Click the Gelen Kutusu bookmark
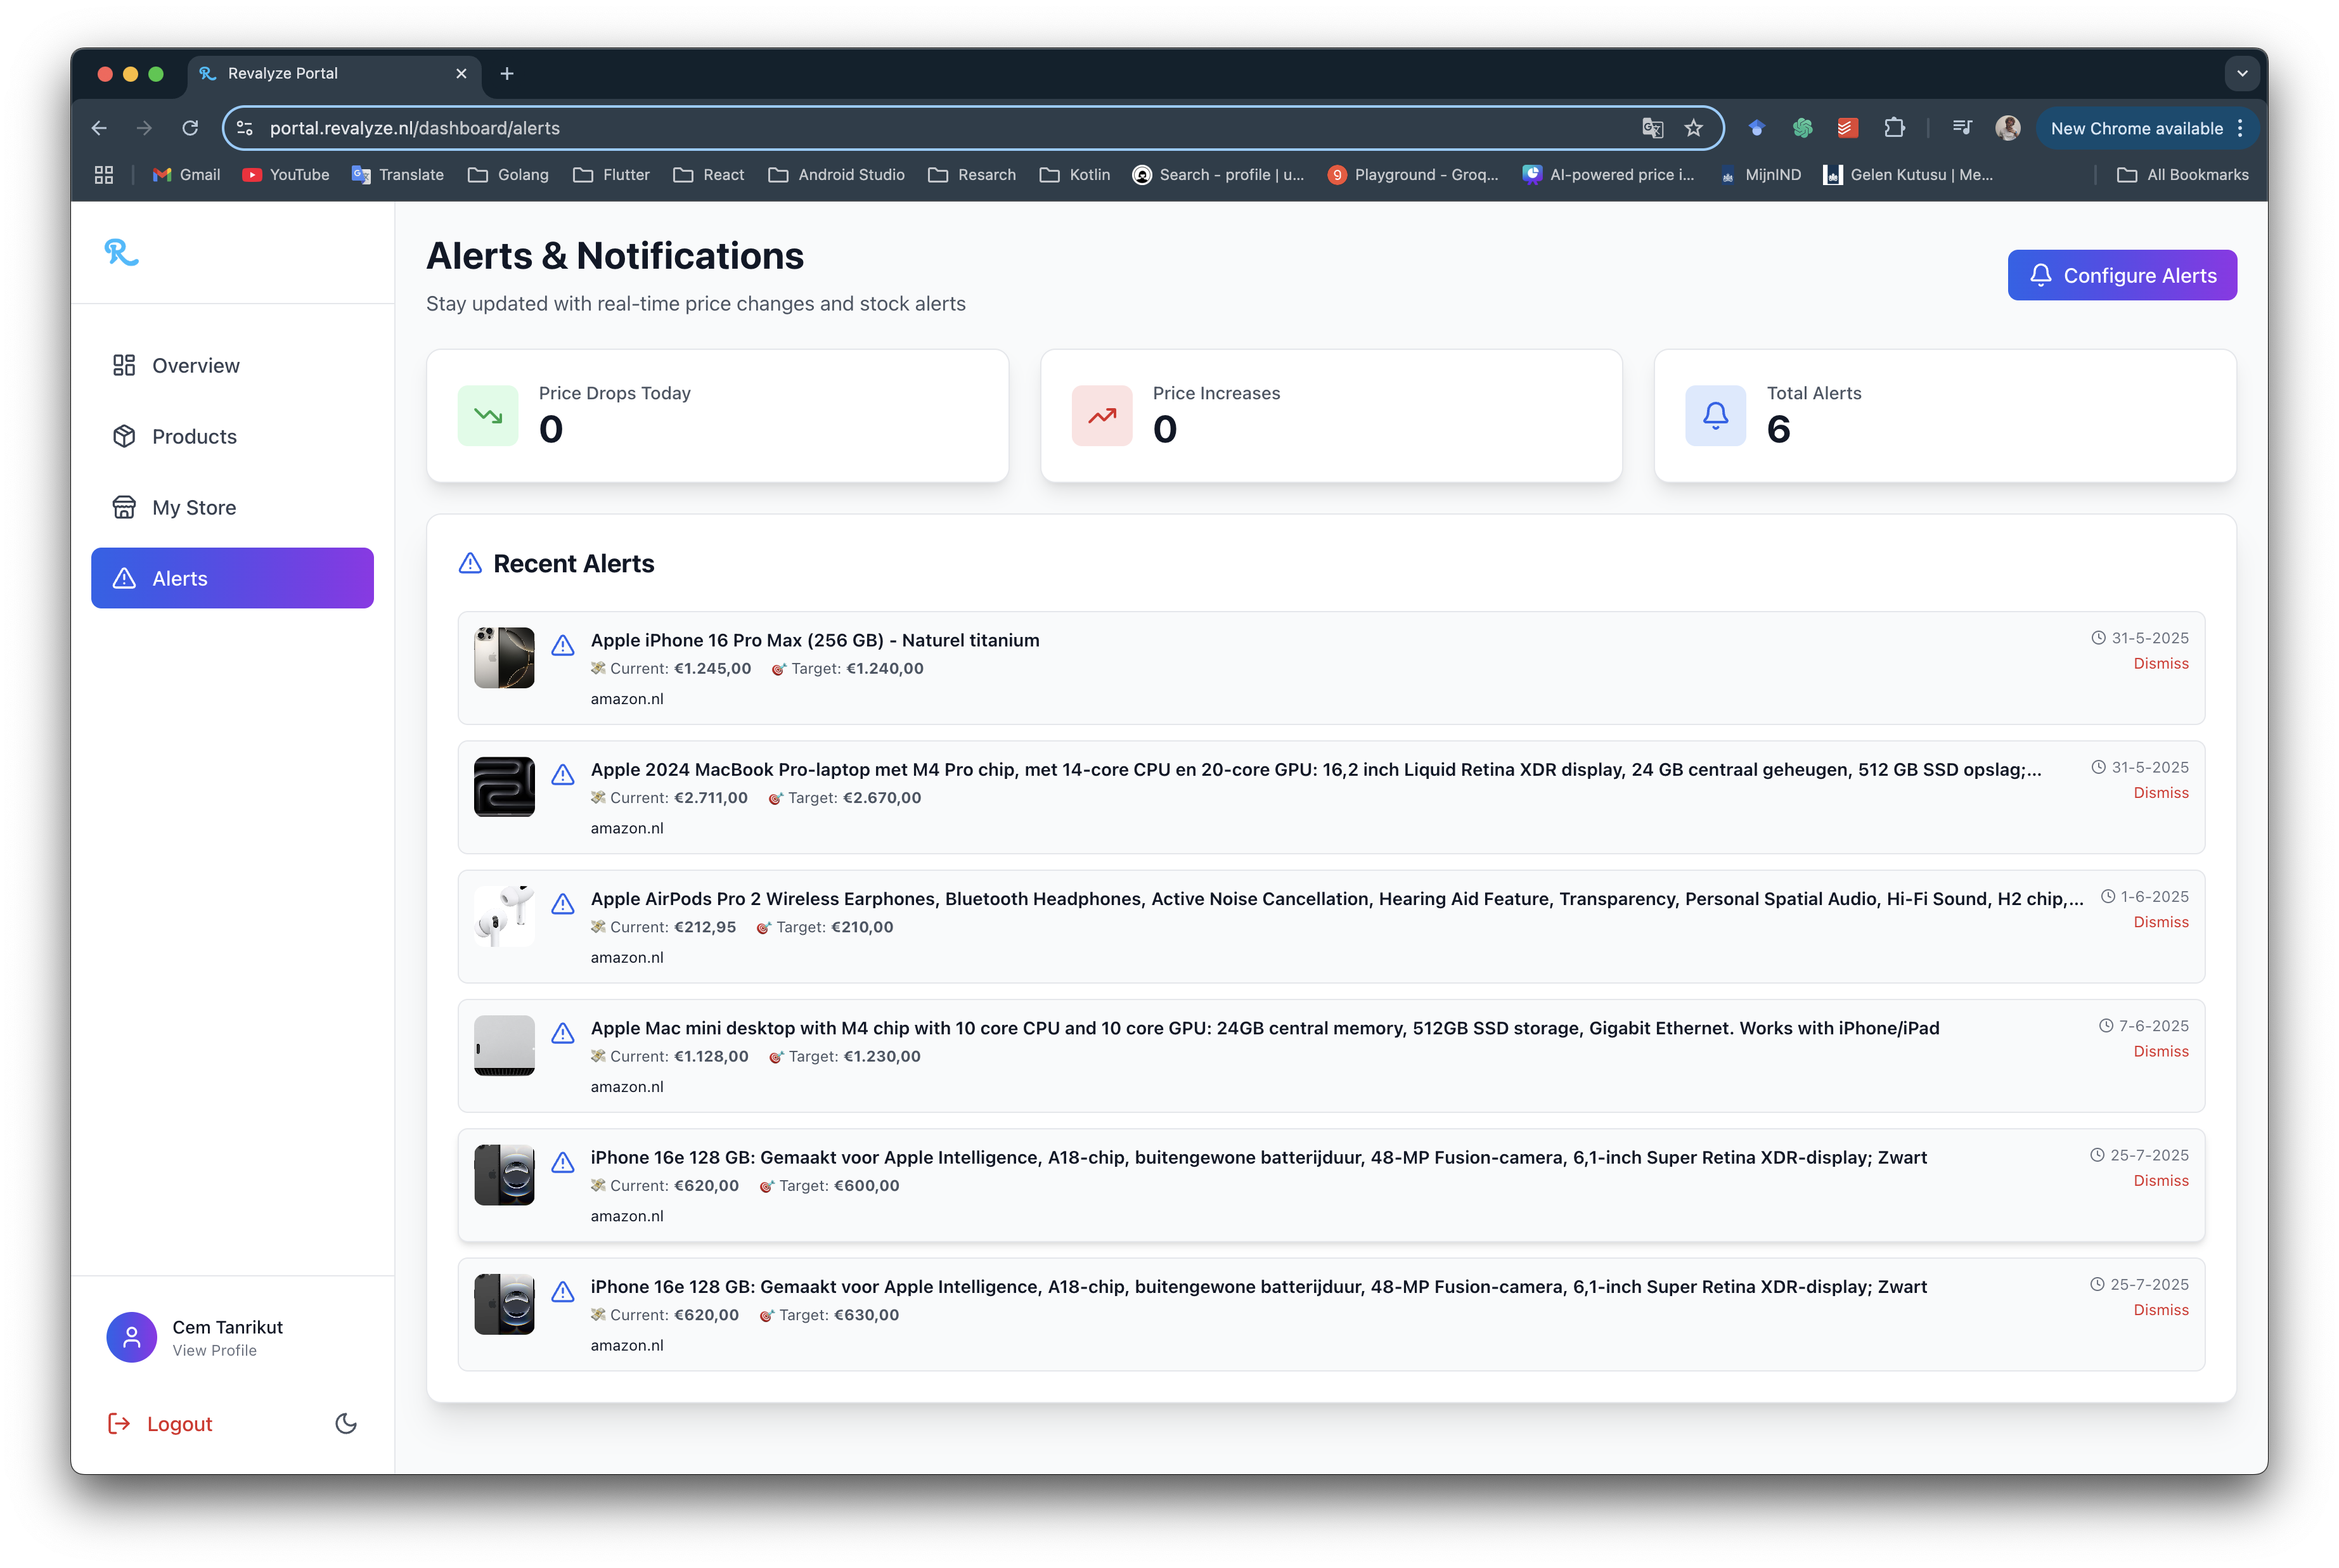This screenshot has width=2339, height=1568. coord(1908,175)
